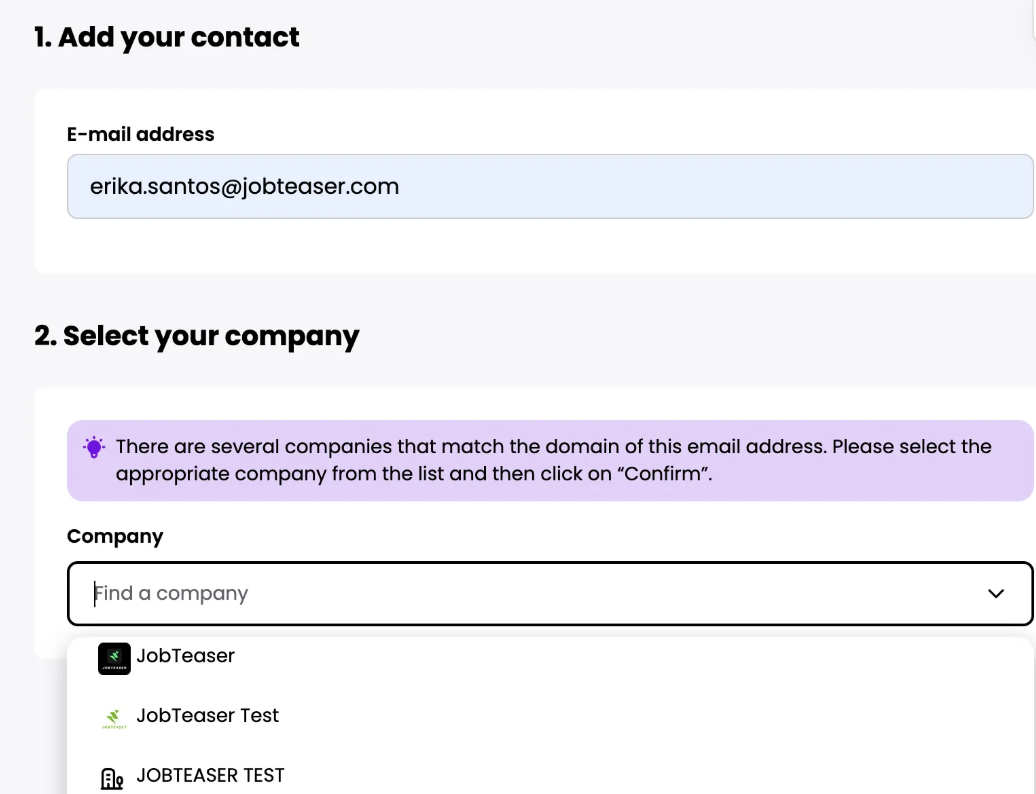Click the Company field label

coord(115,536)
